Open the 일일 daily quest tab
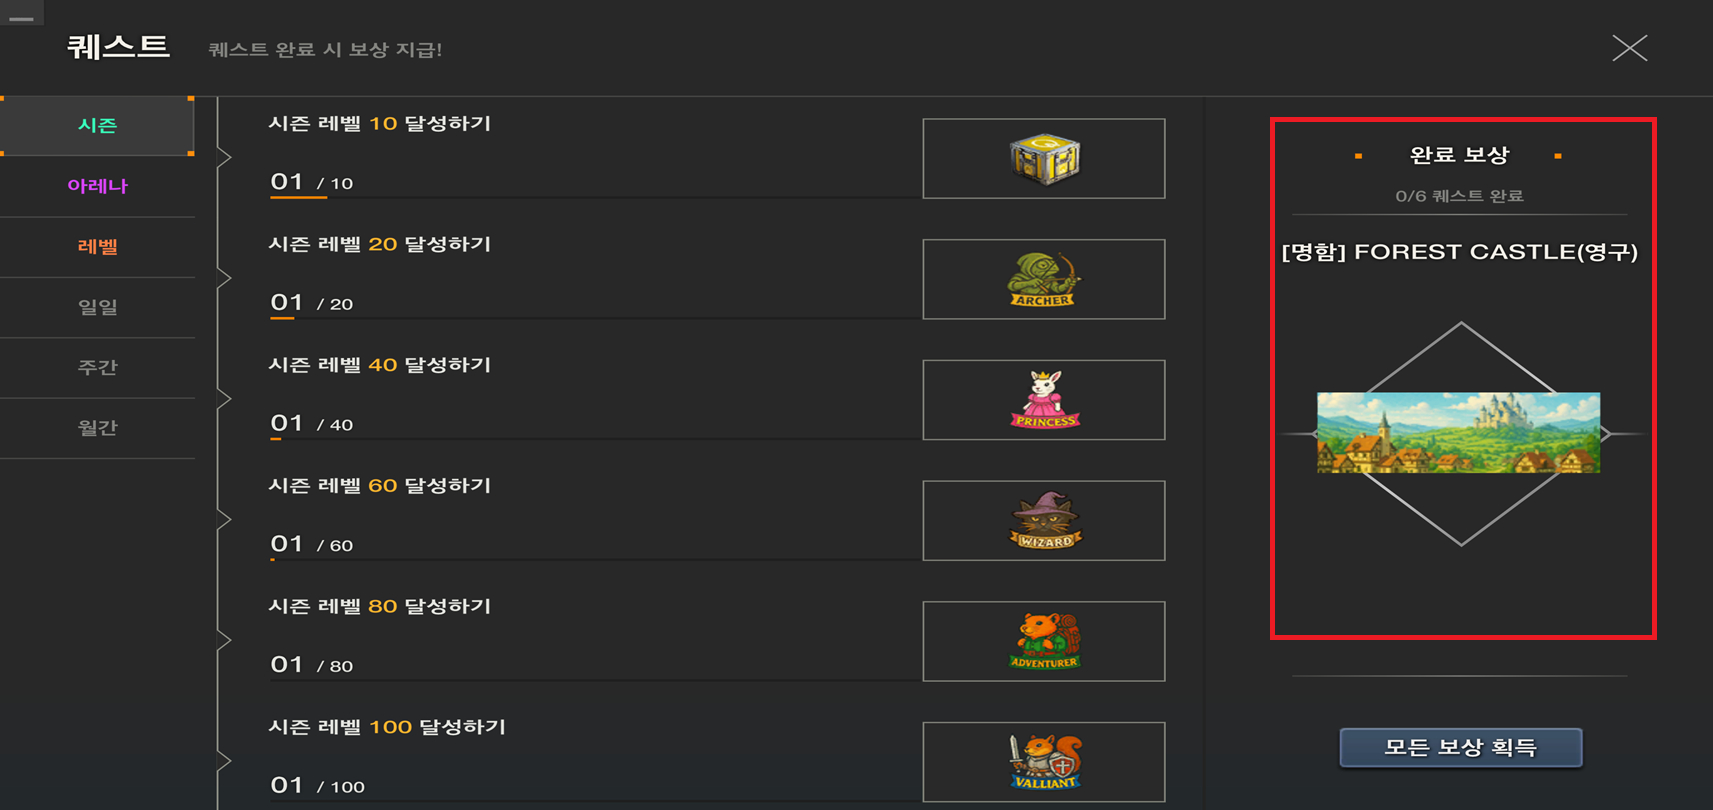 pos(97,307)
